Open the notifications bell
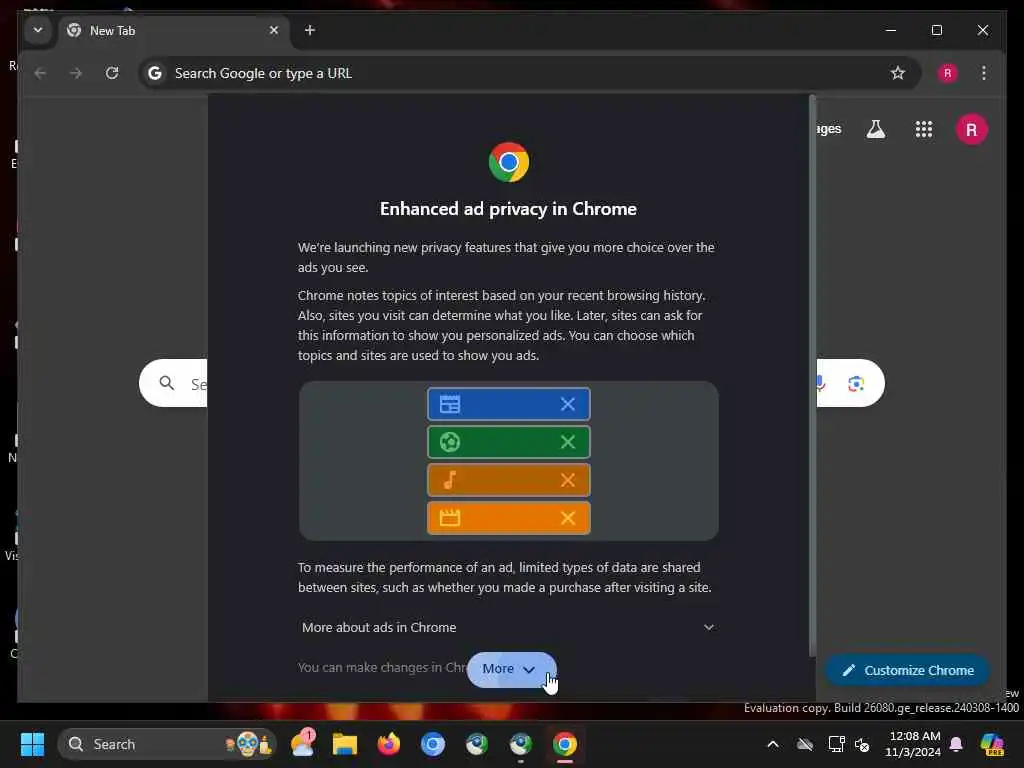The width and height of the screenshot is (1024, 768). tap(956, 744)
